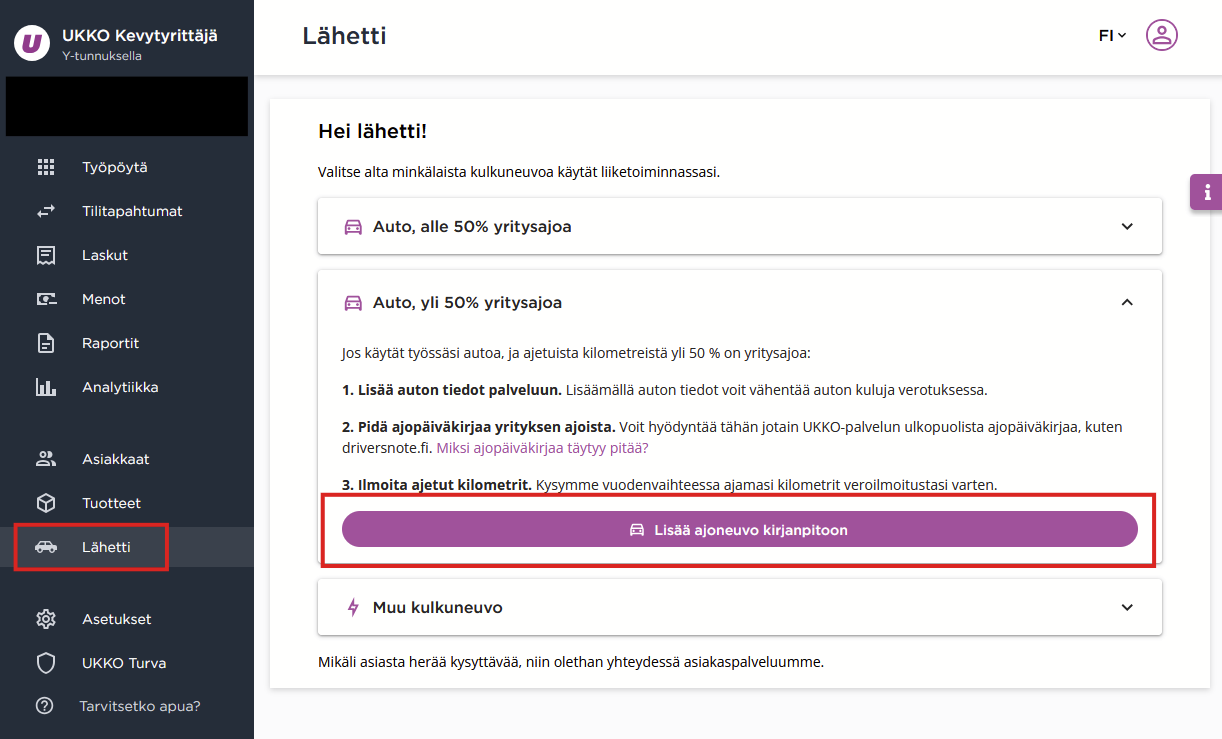Collapse the Auto, yli 50% yritysajoa section
Screen dimensions: 1222x739
(x=740, y=302)
